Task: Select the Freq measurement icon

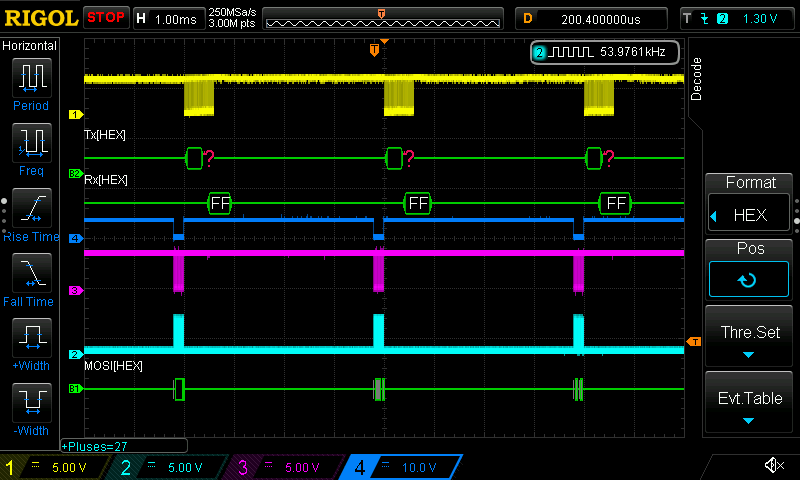Action: tap(30, 142)
